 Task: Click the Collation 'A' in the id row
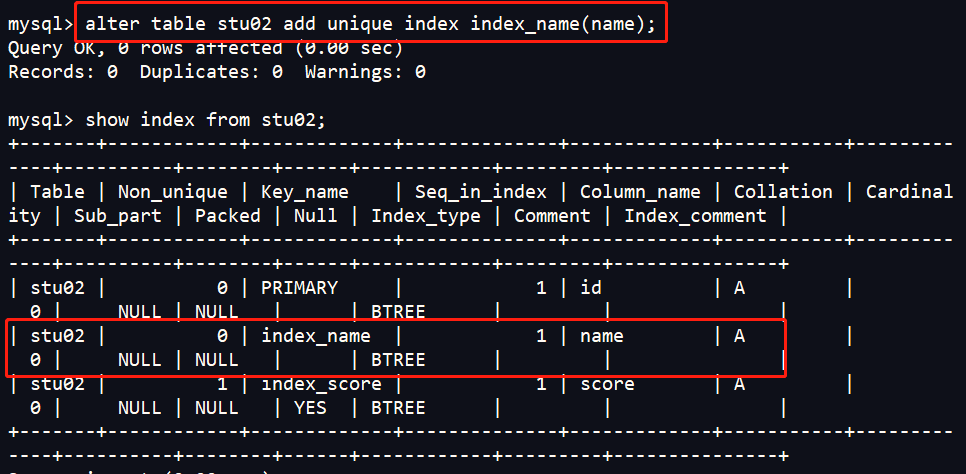[x=739, y=287]
